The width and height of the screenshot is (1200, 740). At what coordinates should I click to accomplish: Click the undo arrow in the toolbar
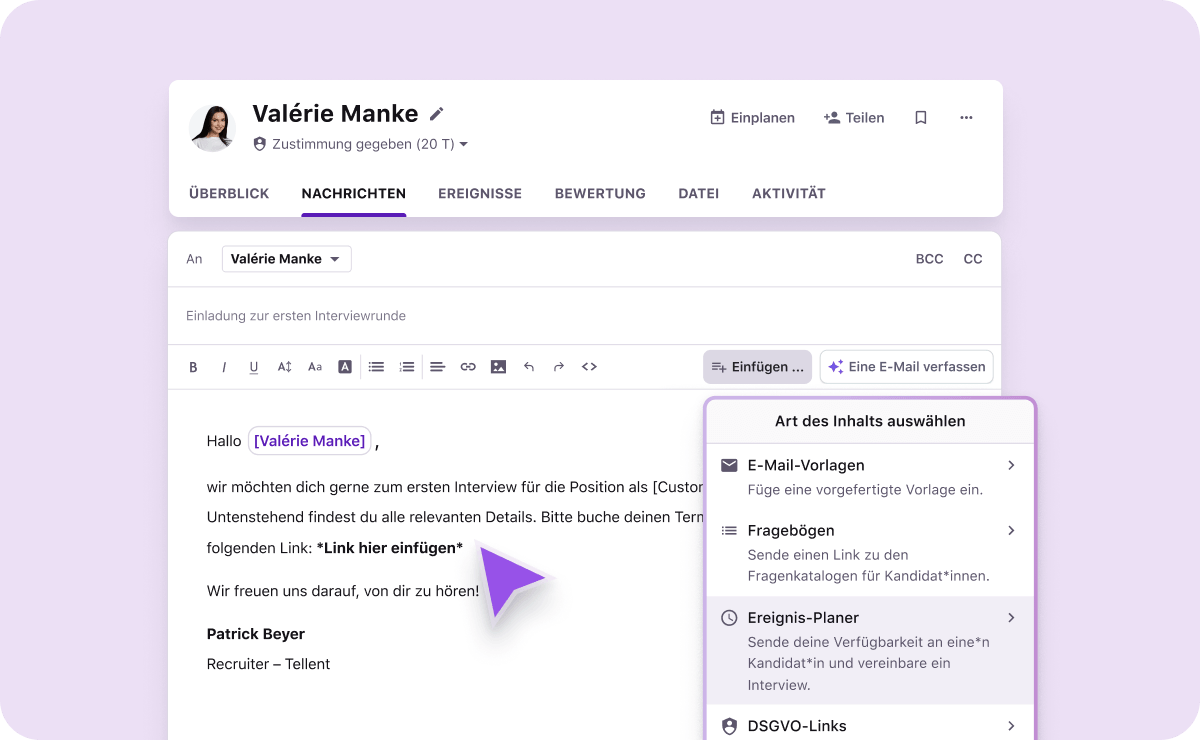(529, 367)
